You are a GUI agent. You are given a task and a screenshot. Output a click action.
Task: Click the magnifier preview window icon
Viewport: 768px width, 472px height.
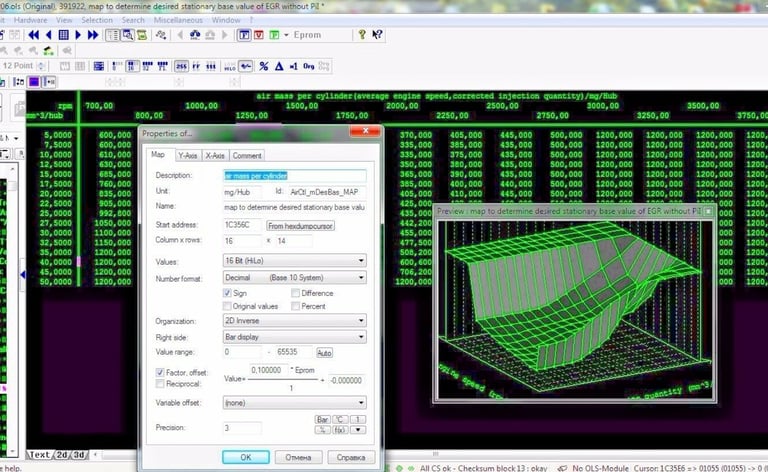click(x=127, y=35)
